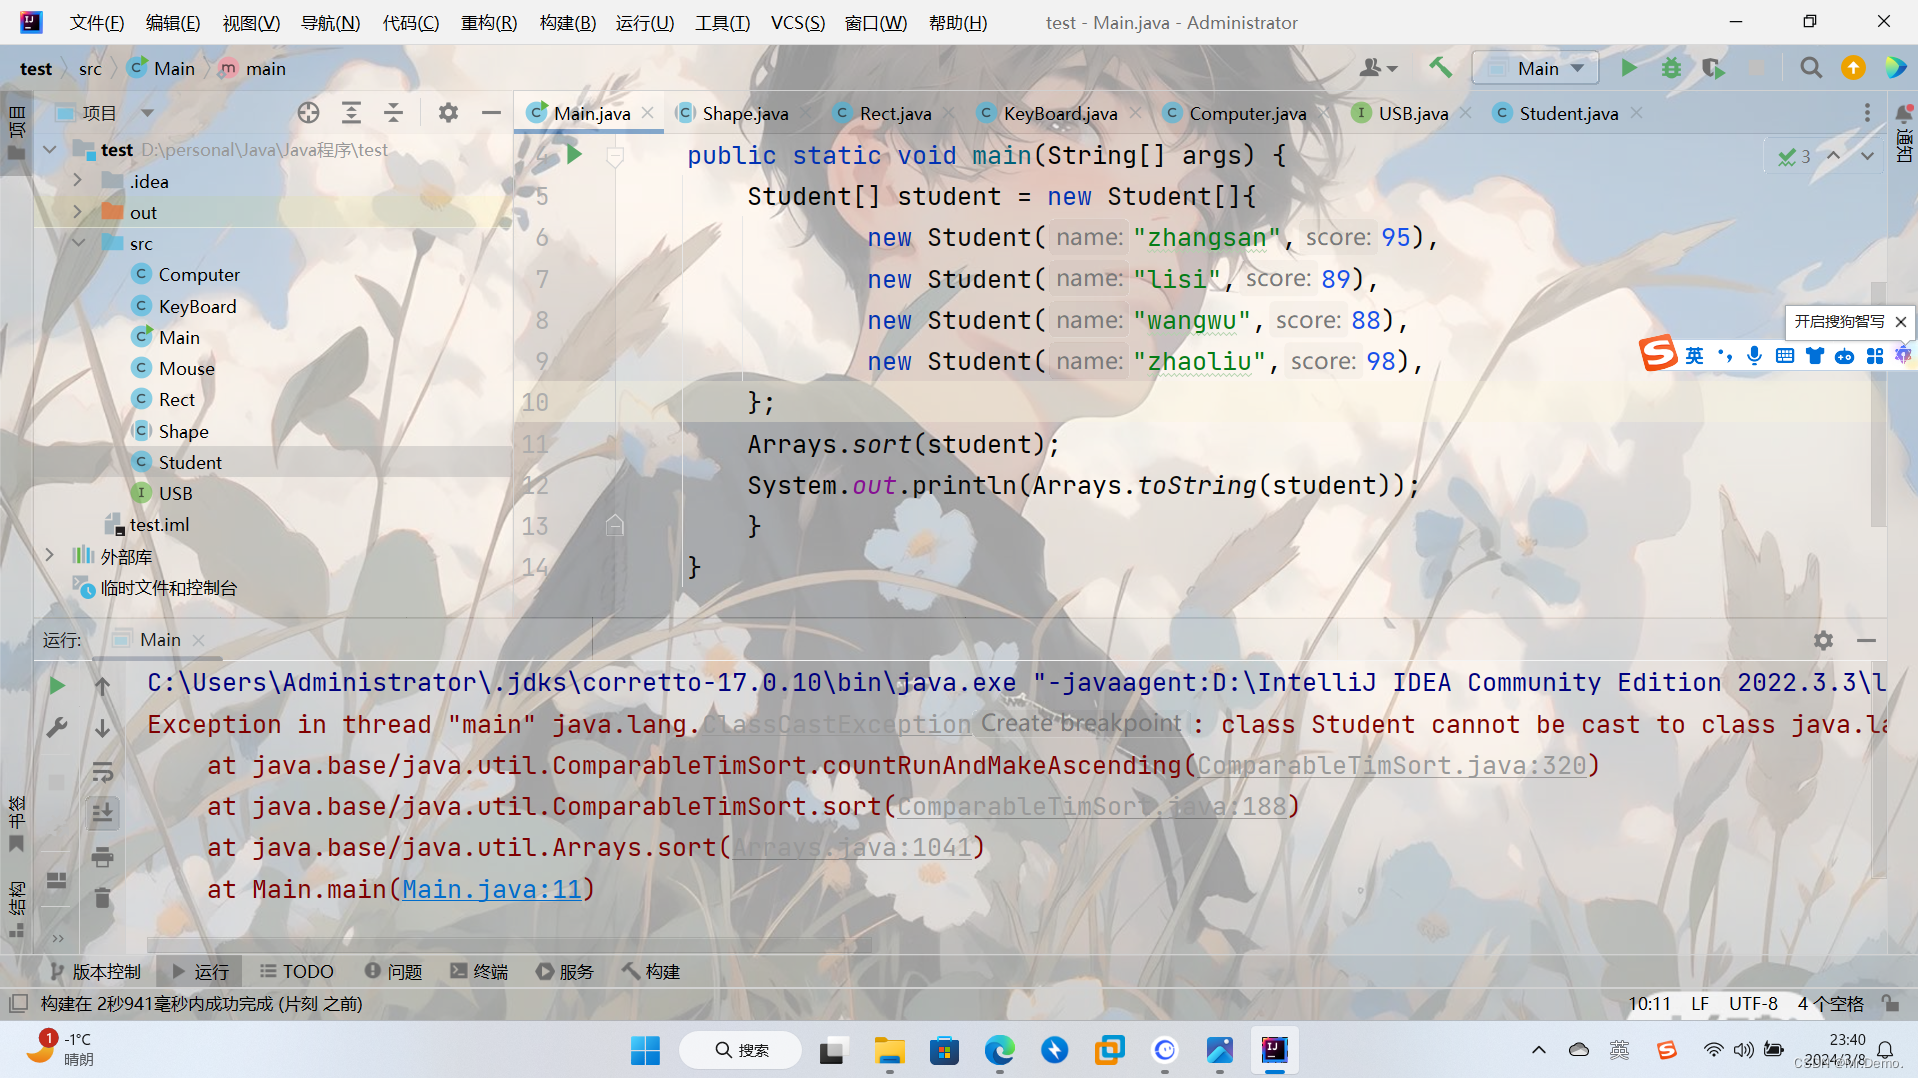Toggle Sogou IME English/Chinese mode
Image resolution: width=1918 pixels, height=1078 pixels.
[1694, 356]
